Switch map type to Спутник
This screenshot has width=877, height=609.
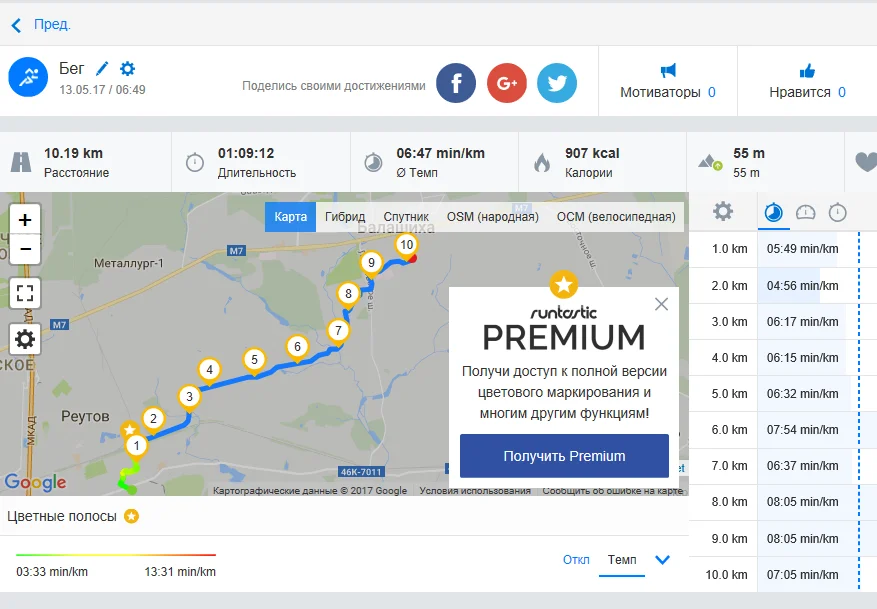[406, 217]
